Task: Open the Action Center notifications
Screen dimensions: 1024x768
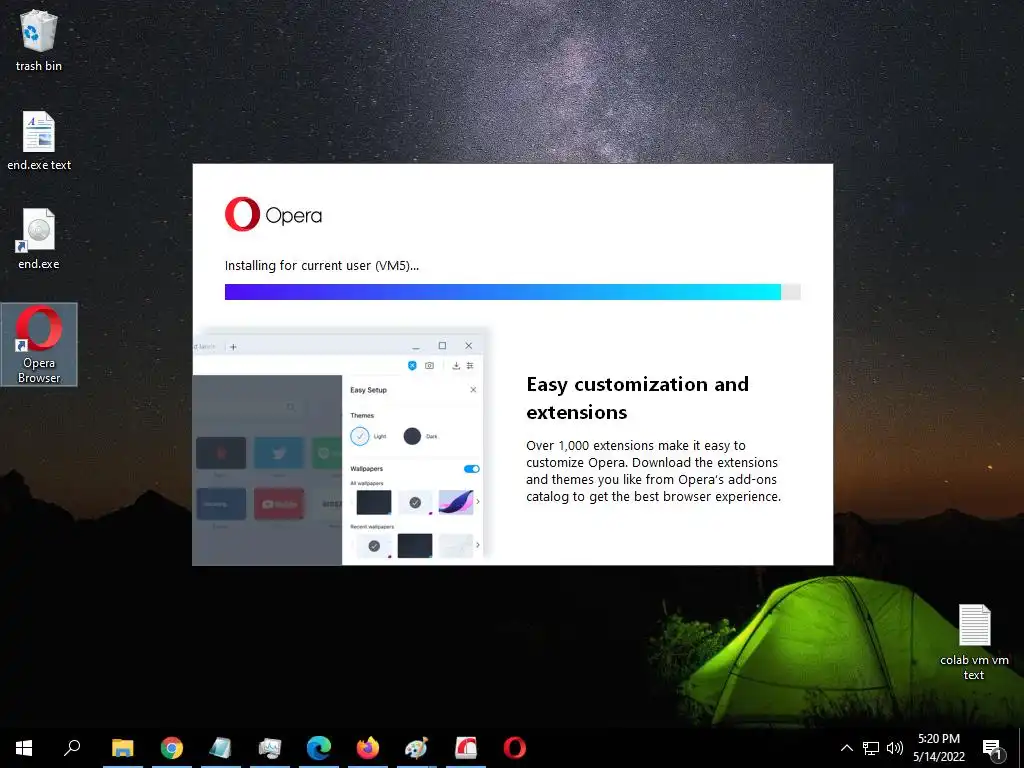Action: point(992,748)
